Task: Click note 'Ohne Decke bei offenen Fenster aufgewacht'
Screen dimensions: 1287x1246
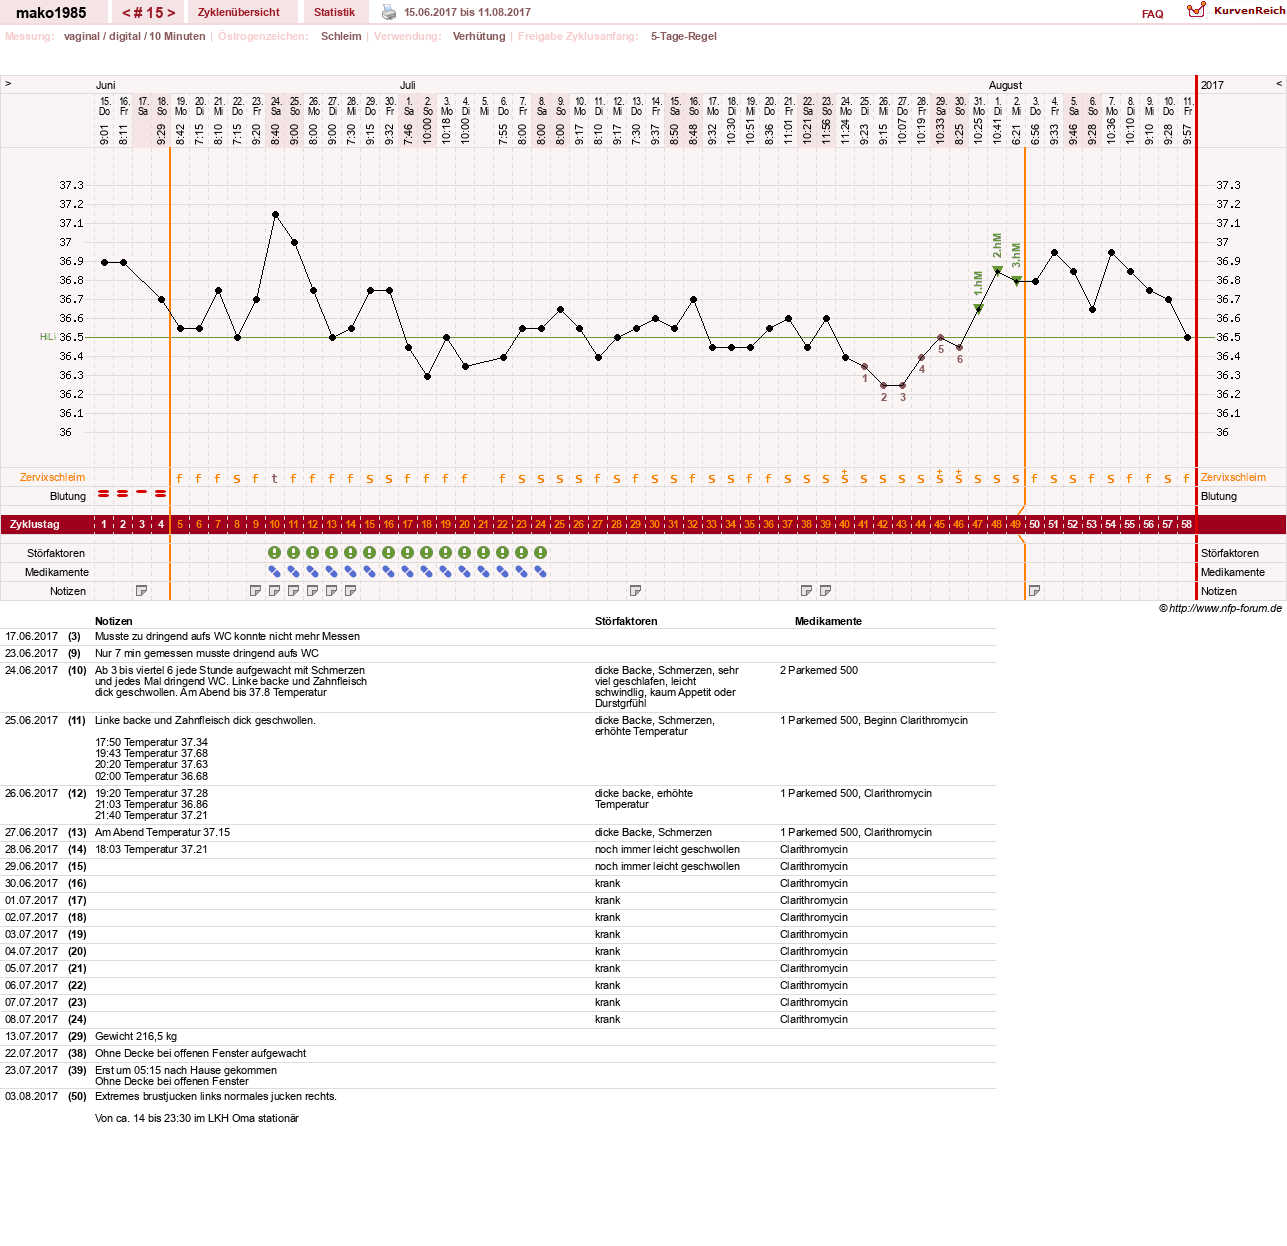Action: pos(200,1053)
